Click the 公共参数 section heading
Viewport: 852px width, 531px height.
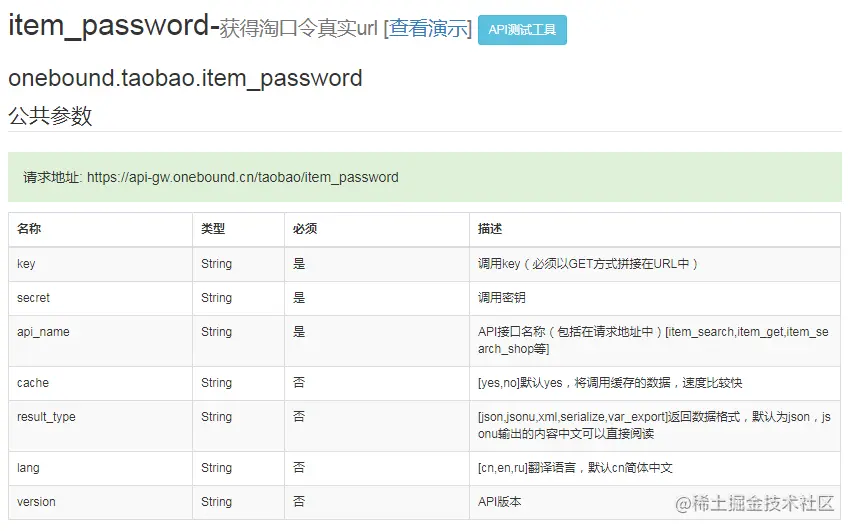coord(50,116)
